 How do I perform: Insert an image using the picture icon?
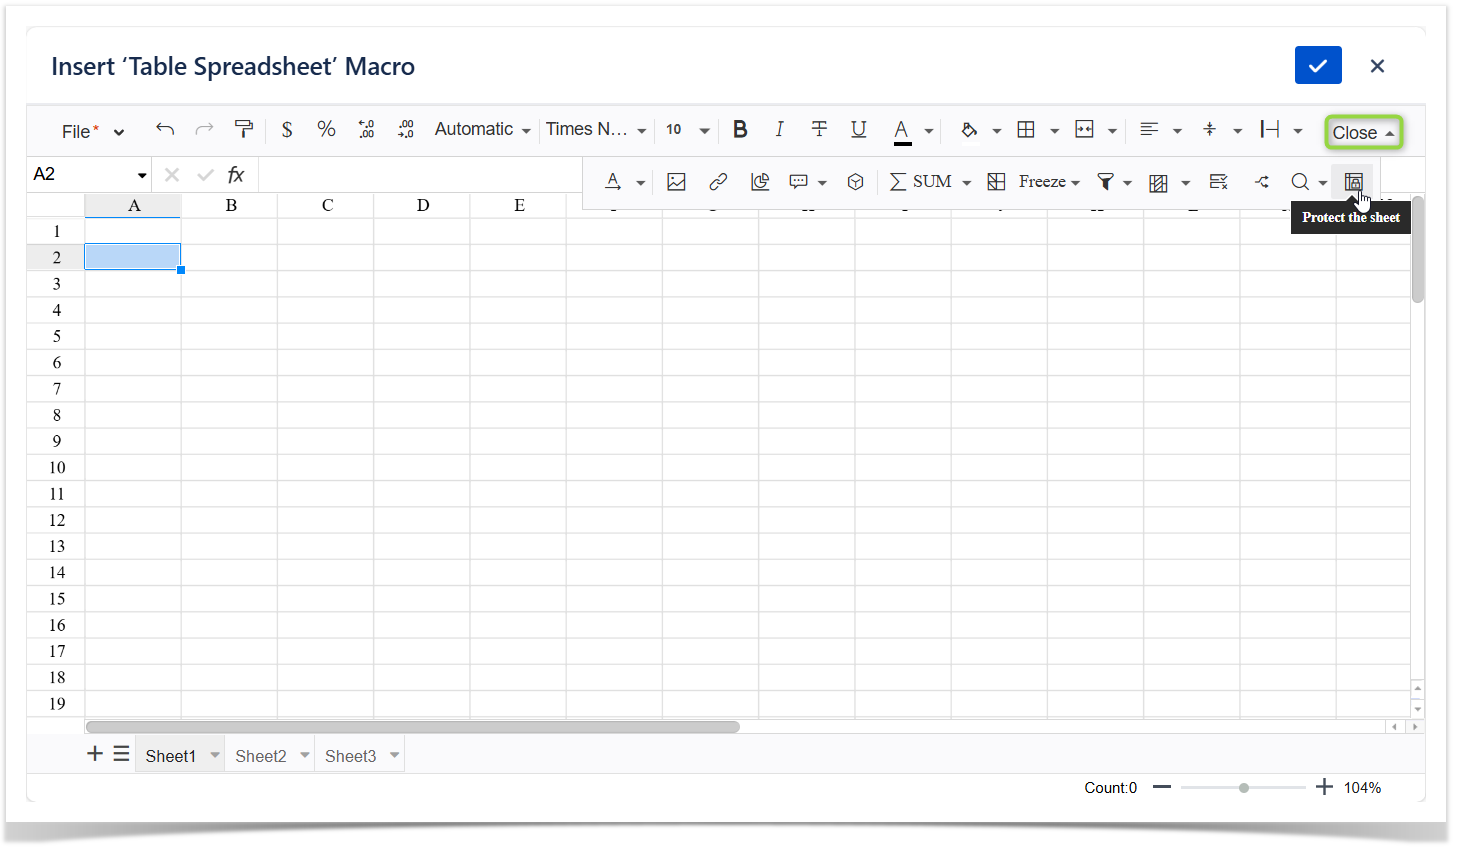[x=677, y=182]
